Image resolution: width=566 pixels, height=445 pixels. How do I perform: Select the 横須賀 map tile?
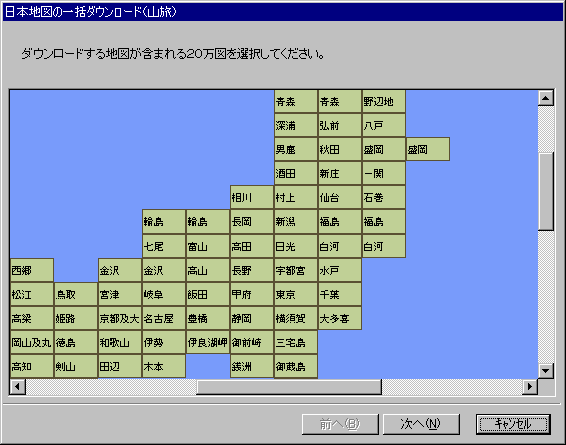[x=296, y=318]
